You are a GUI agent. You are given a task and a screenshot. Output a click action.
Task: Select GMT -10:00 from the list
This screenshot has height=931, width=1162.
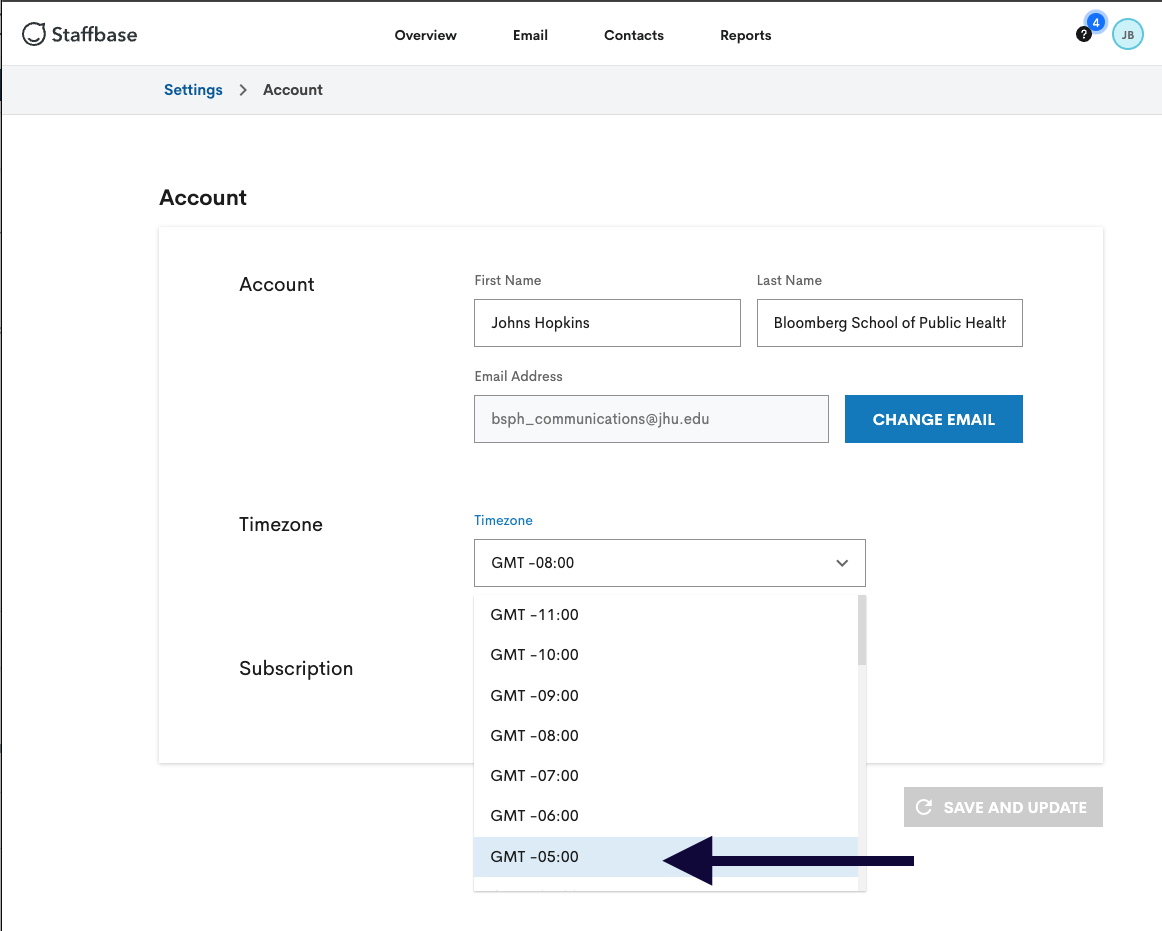(665, 655)
